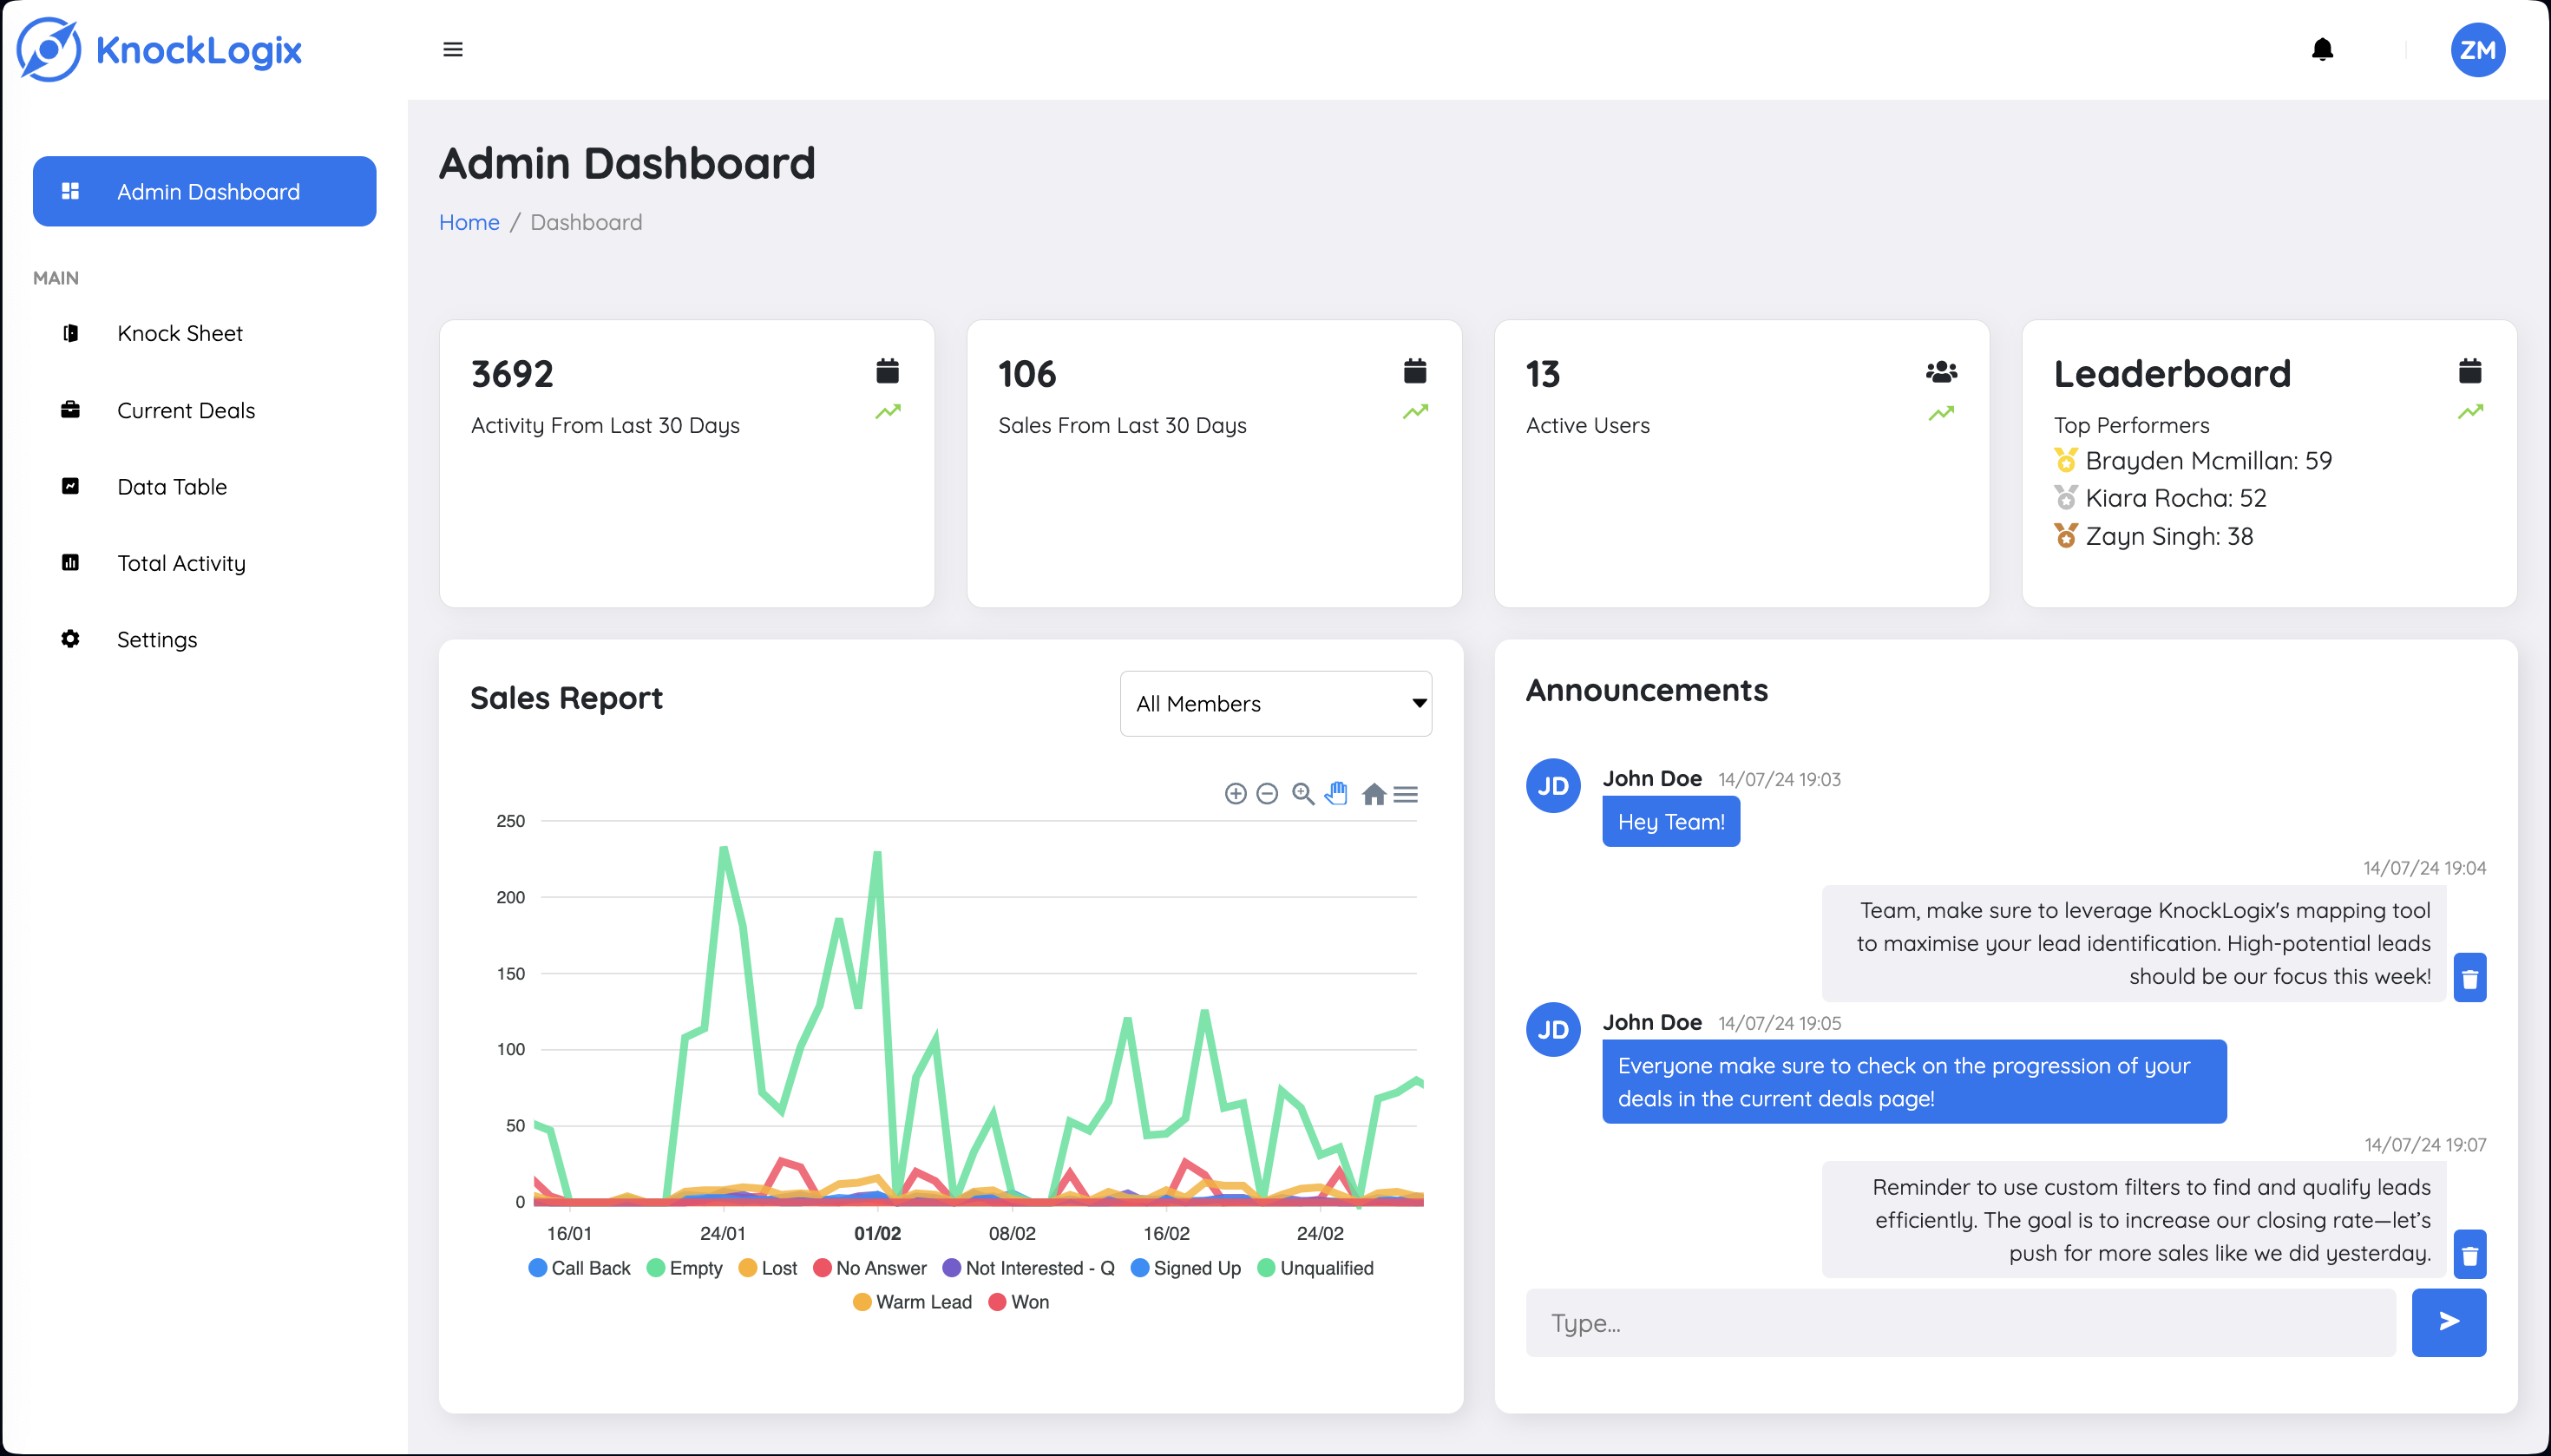Screen dimensions: 2551x1456
Task: Delete the custom filters reminder announcement
Action: [x=2469, y=1255]
